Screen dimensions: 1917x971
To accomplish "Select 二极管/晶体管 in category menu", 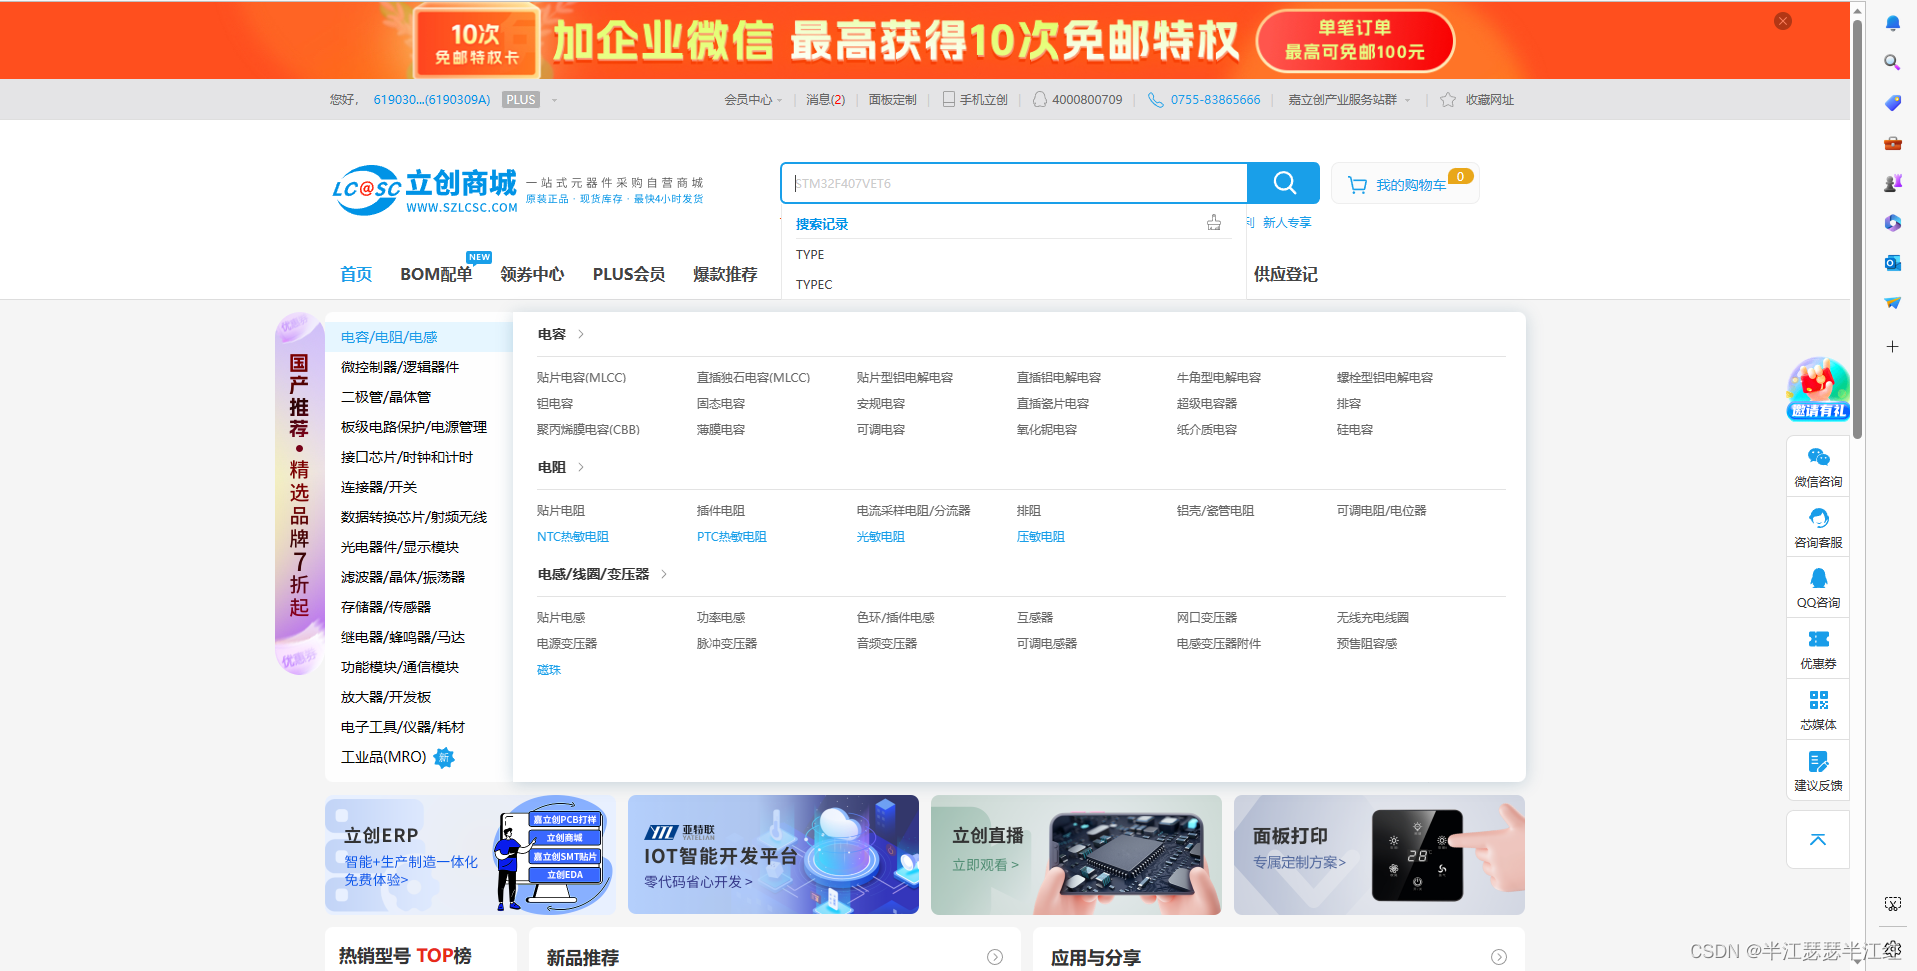I will pyautogui.click(x=386, y=397).
